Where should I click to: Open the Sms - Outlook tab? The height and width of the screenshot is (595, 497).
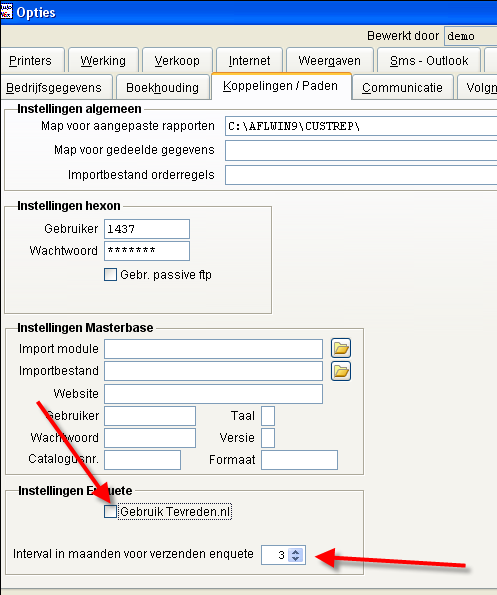click(x=429, y=60)
